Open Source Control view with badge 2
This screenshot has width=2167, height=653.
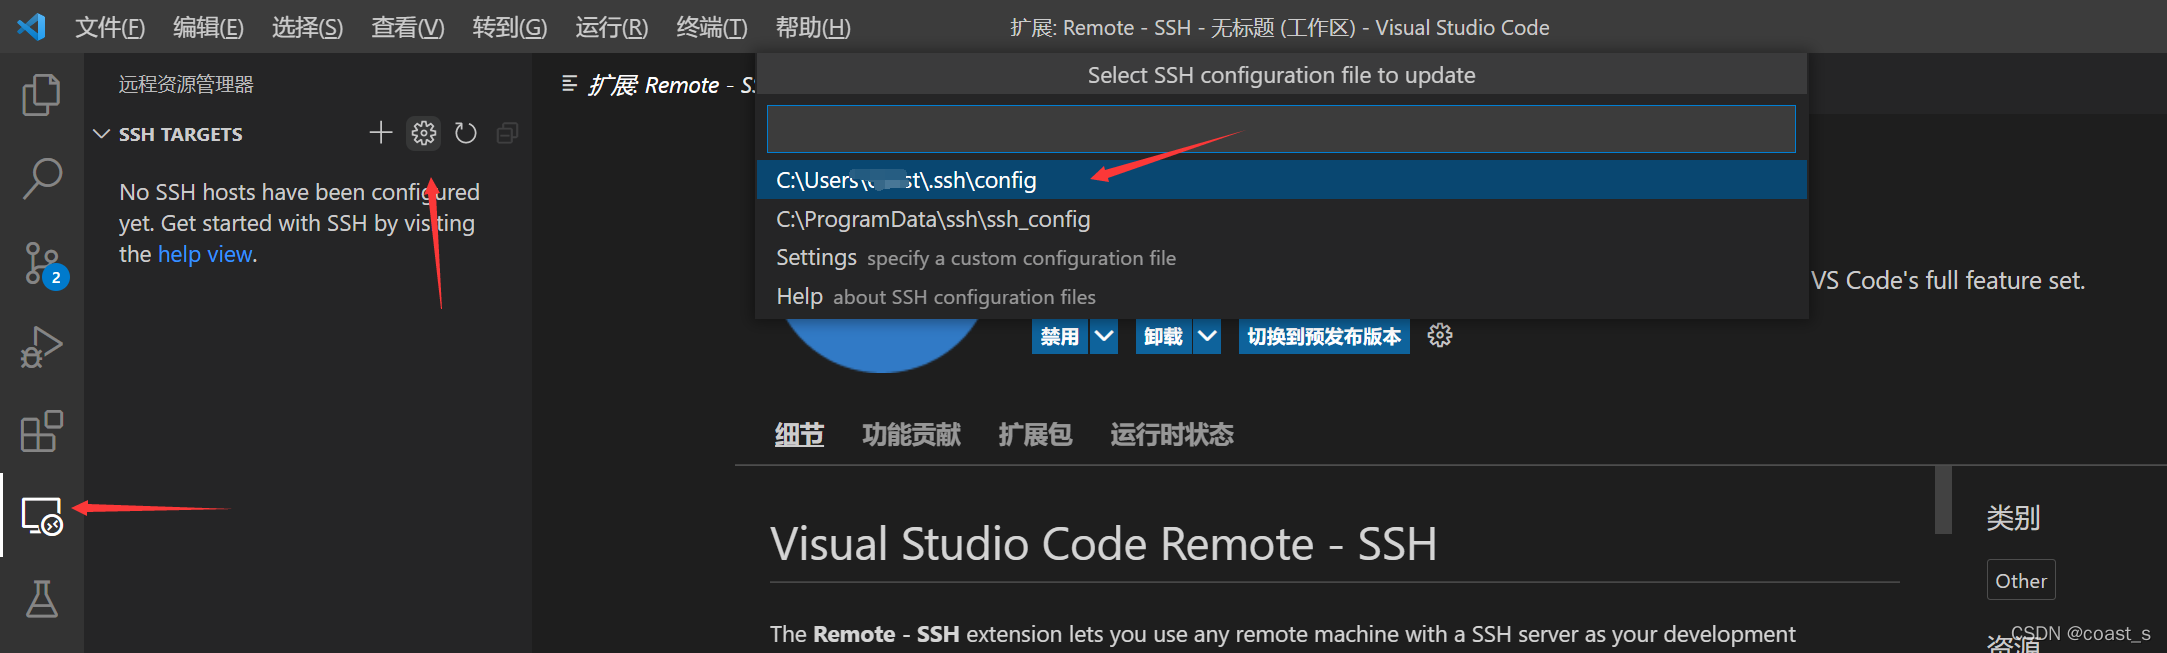click(x=43, y=264)
